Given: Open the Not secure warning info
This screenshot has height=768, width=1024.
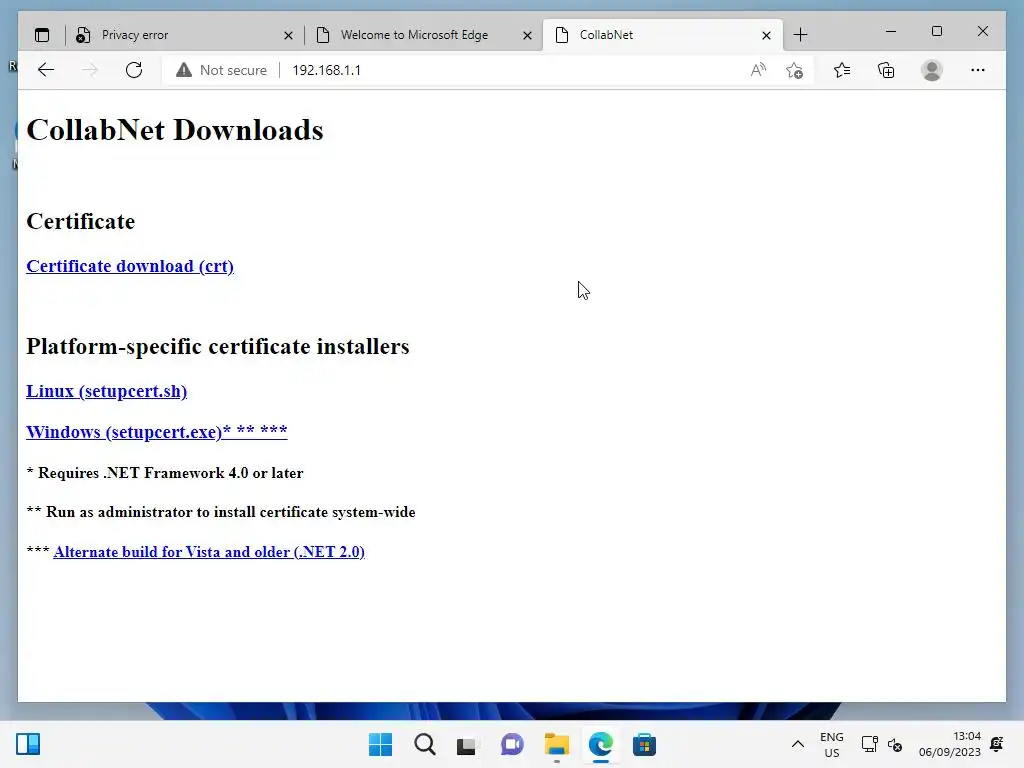Looking at the screenshot, I should coord(221,70).
